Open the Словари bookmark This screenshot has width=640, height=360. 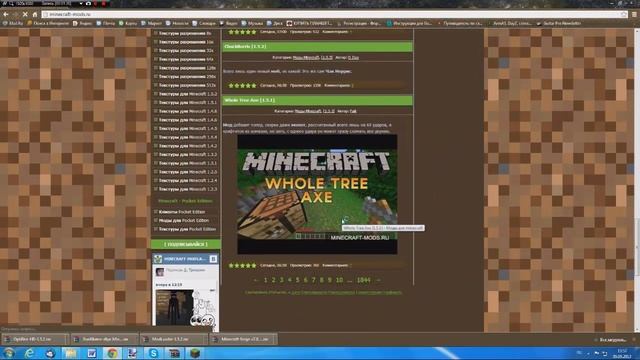coord(204,23)
